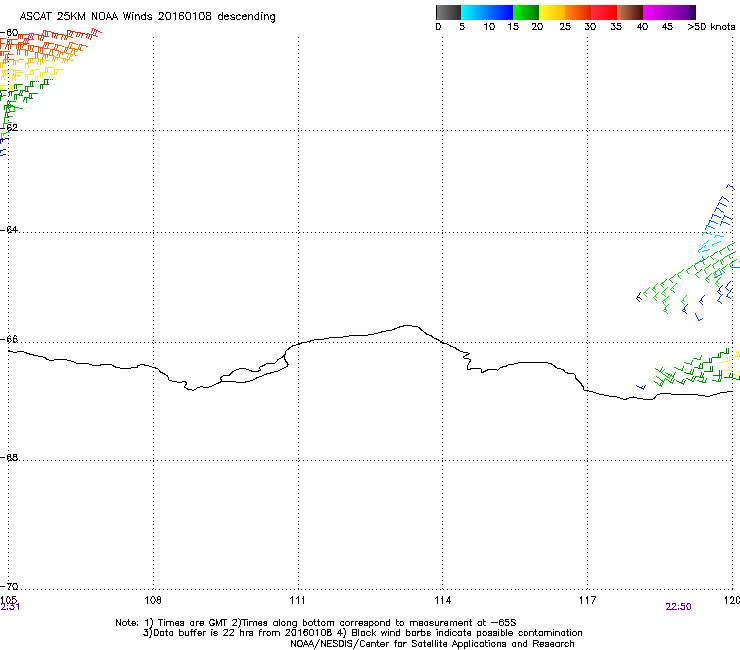Screen dimensions: 740x650
Task: Click the 'Times are GMT' note line
Action: 316,623
